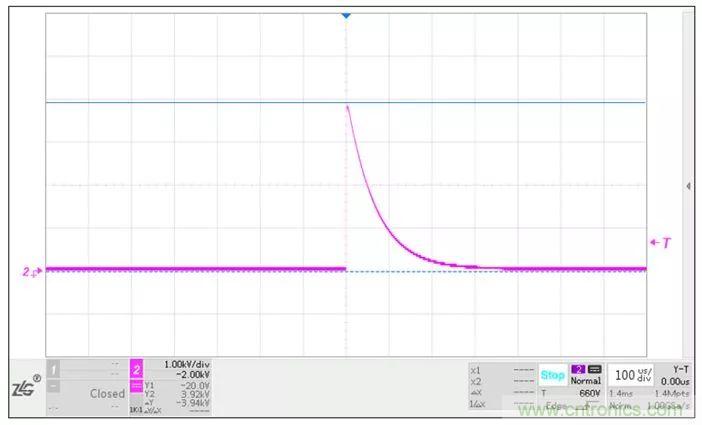Toggle the magenta channel 2 indicator
702x425 pixels.
click(x=137, y=370)
